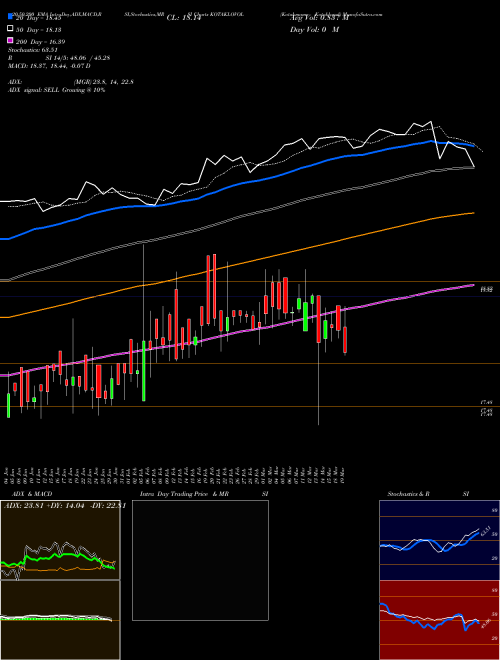Click the blue Stochastics chart panel
Screen dimensions: 500x660
click(x=439, y=540)
